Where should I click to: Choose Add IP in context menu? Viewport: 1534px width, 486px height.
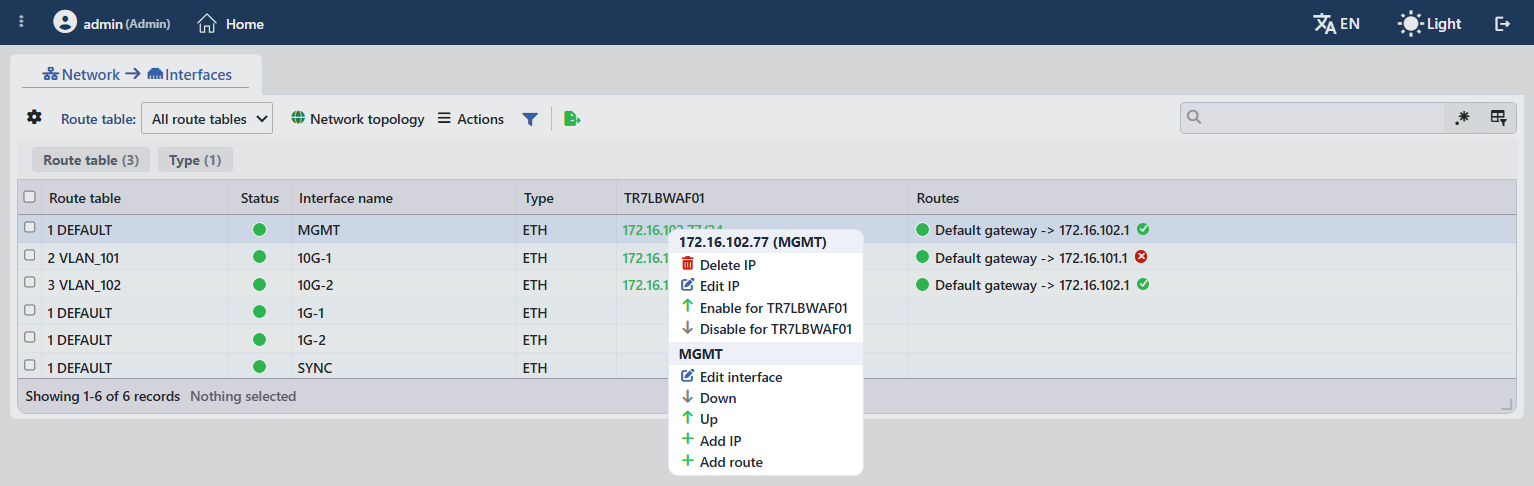click(x=766, y=441)
